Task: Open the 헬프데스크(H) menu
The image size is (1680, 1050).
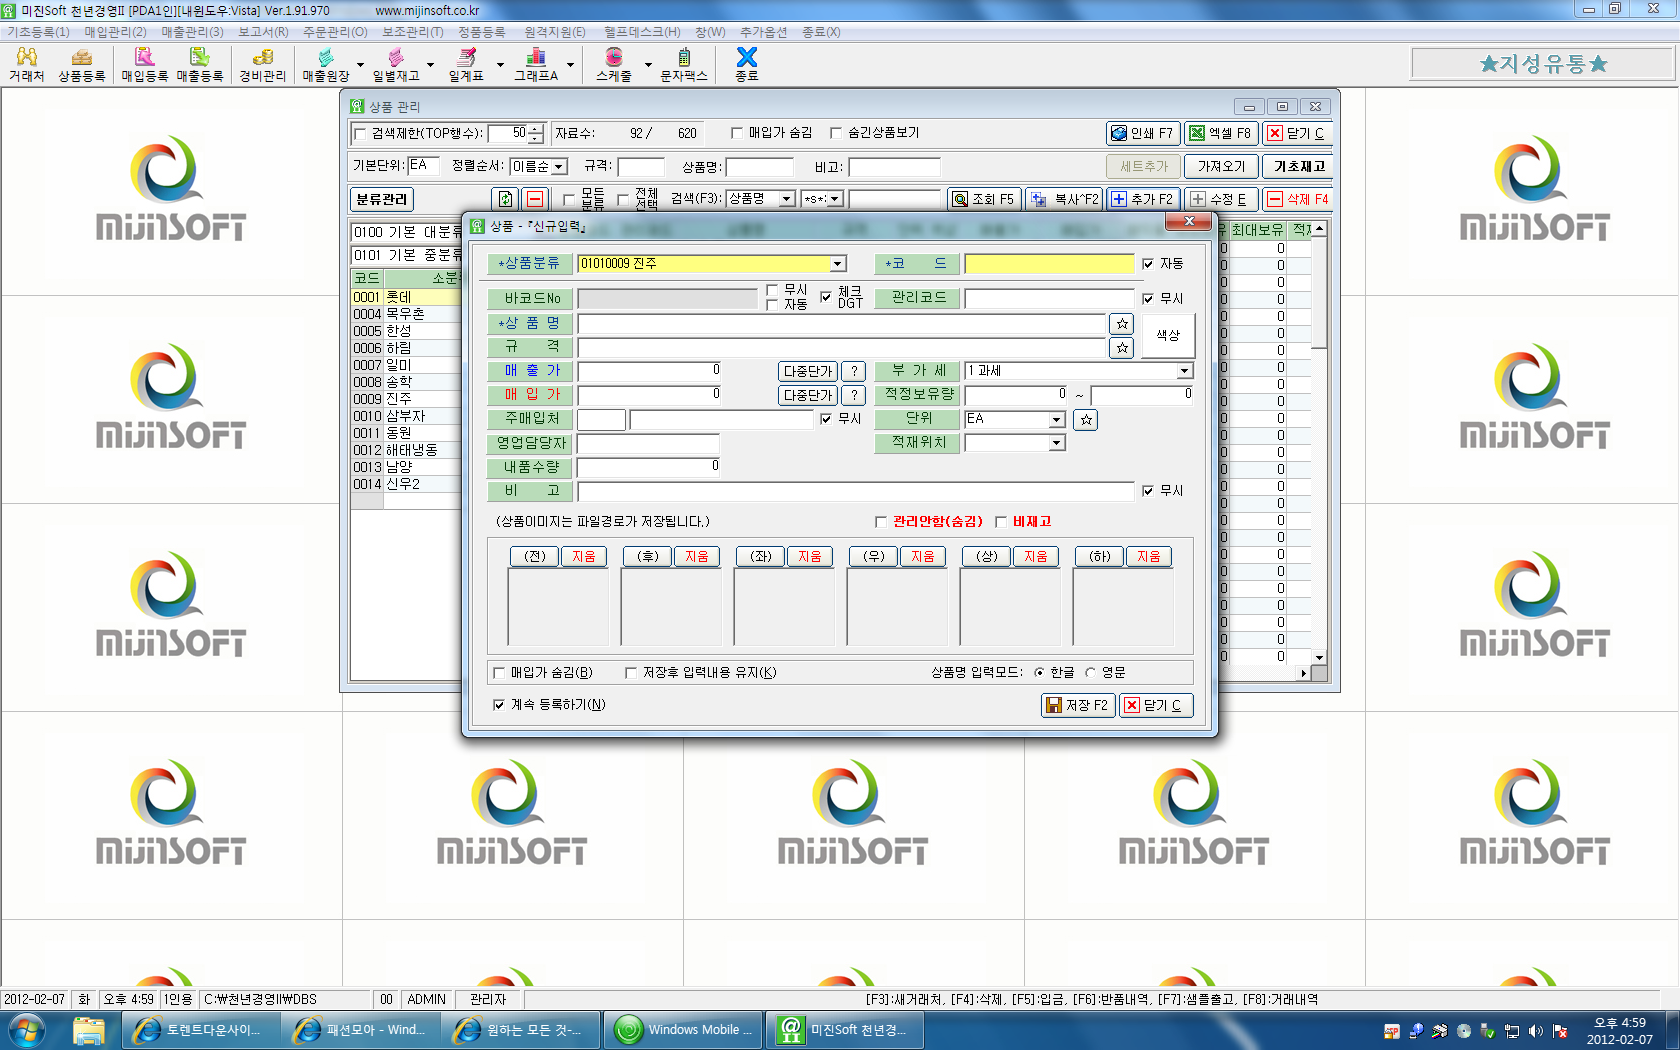Action: [x=642, y=32]
